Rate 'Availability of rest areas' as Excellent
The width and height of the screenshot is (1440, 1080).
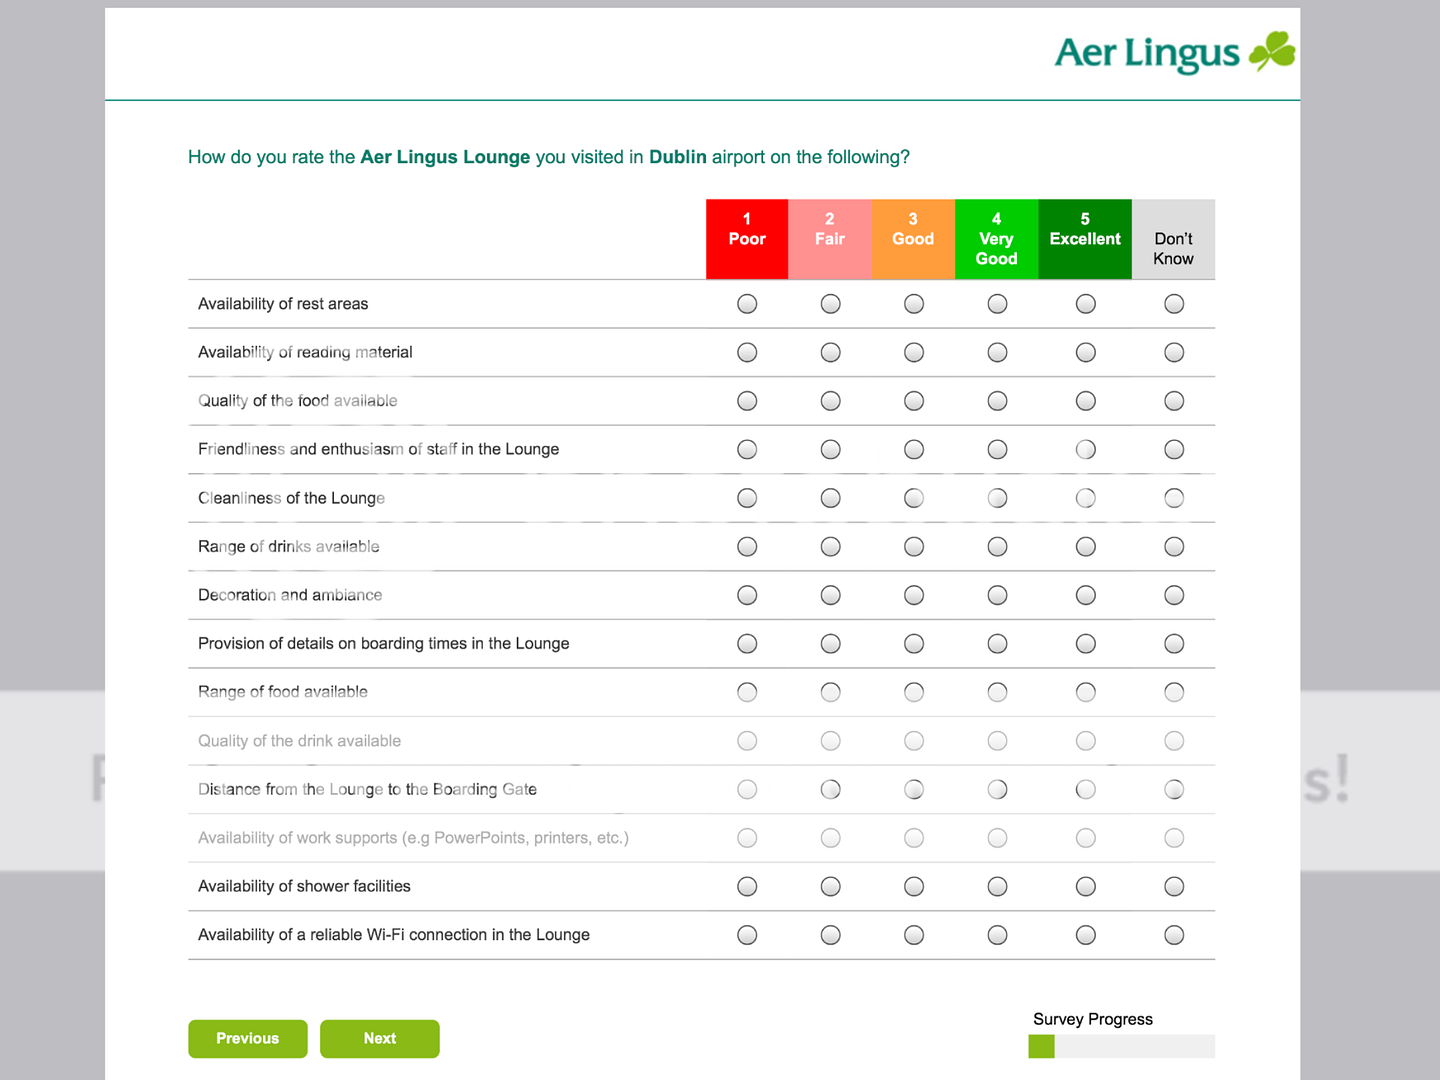tap(1085, 303)
